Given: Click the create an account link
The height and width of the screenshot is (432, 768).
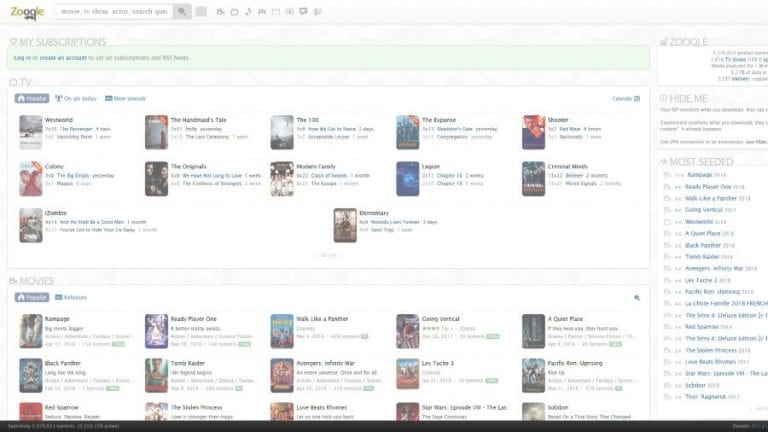Looking at the screenshot, I should click(x=62, y=59).
